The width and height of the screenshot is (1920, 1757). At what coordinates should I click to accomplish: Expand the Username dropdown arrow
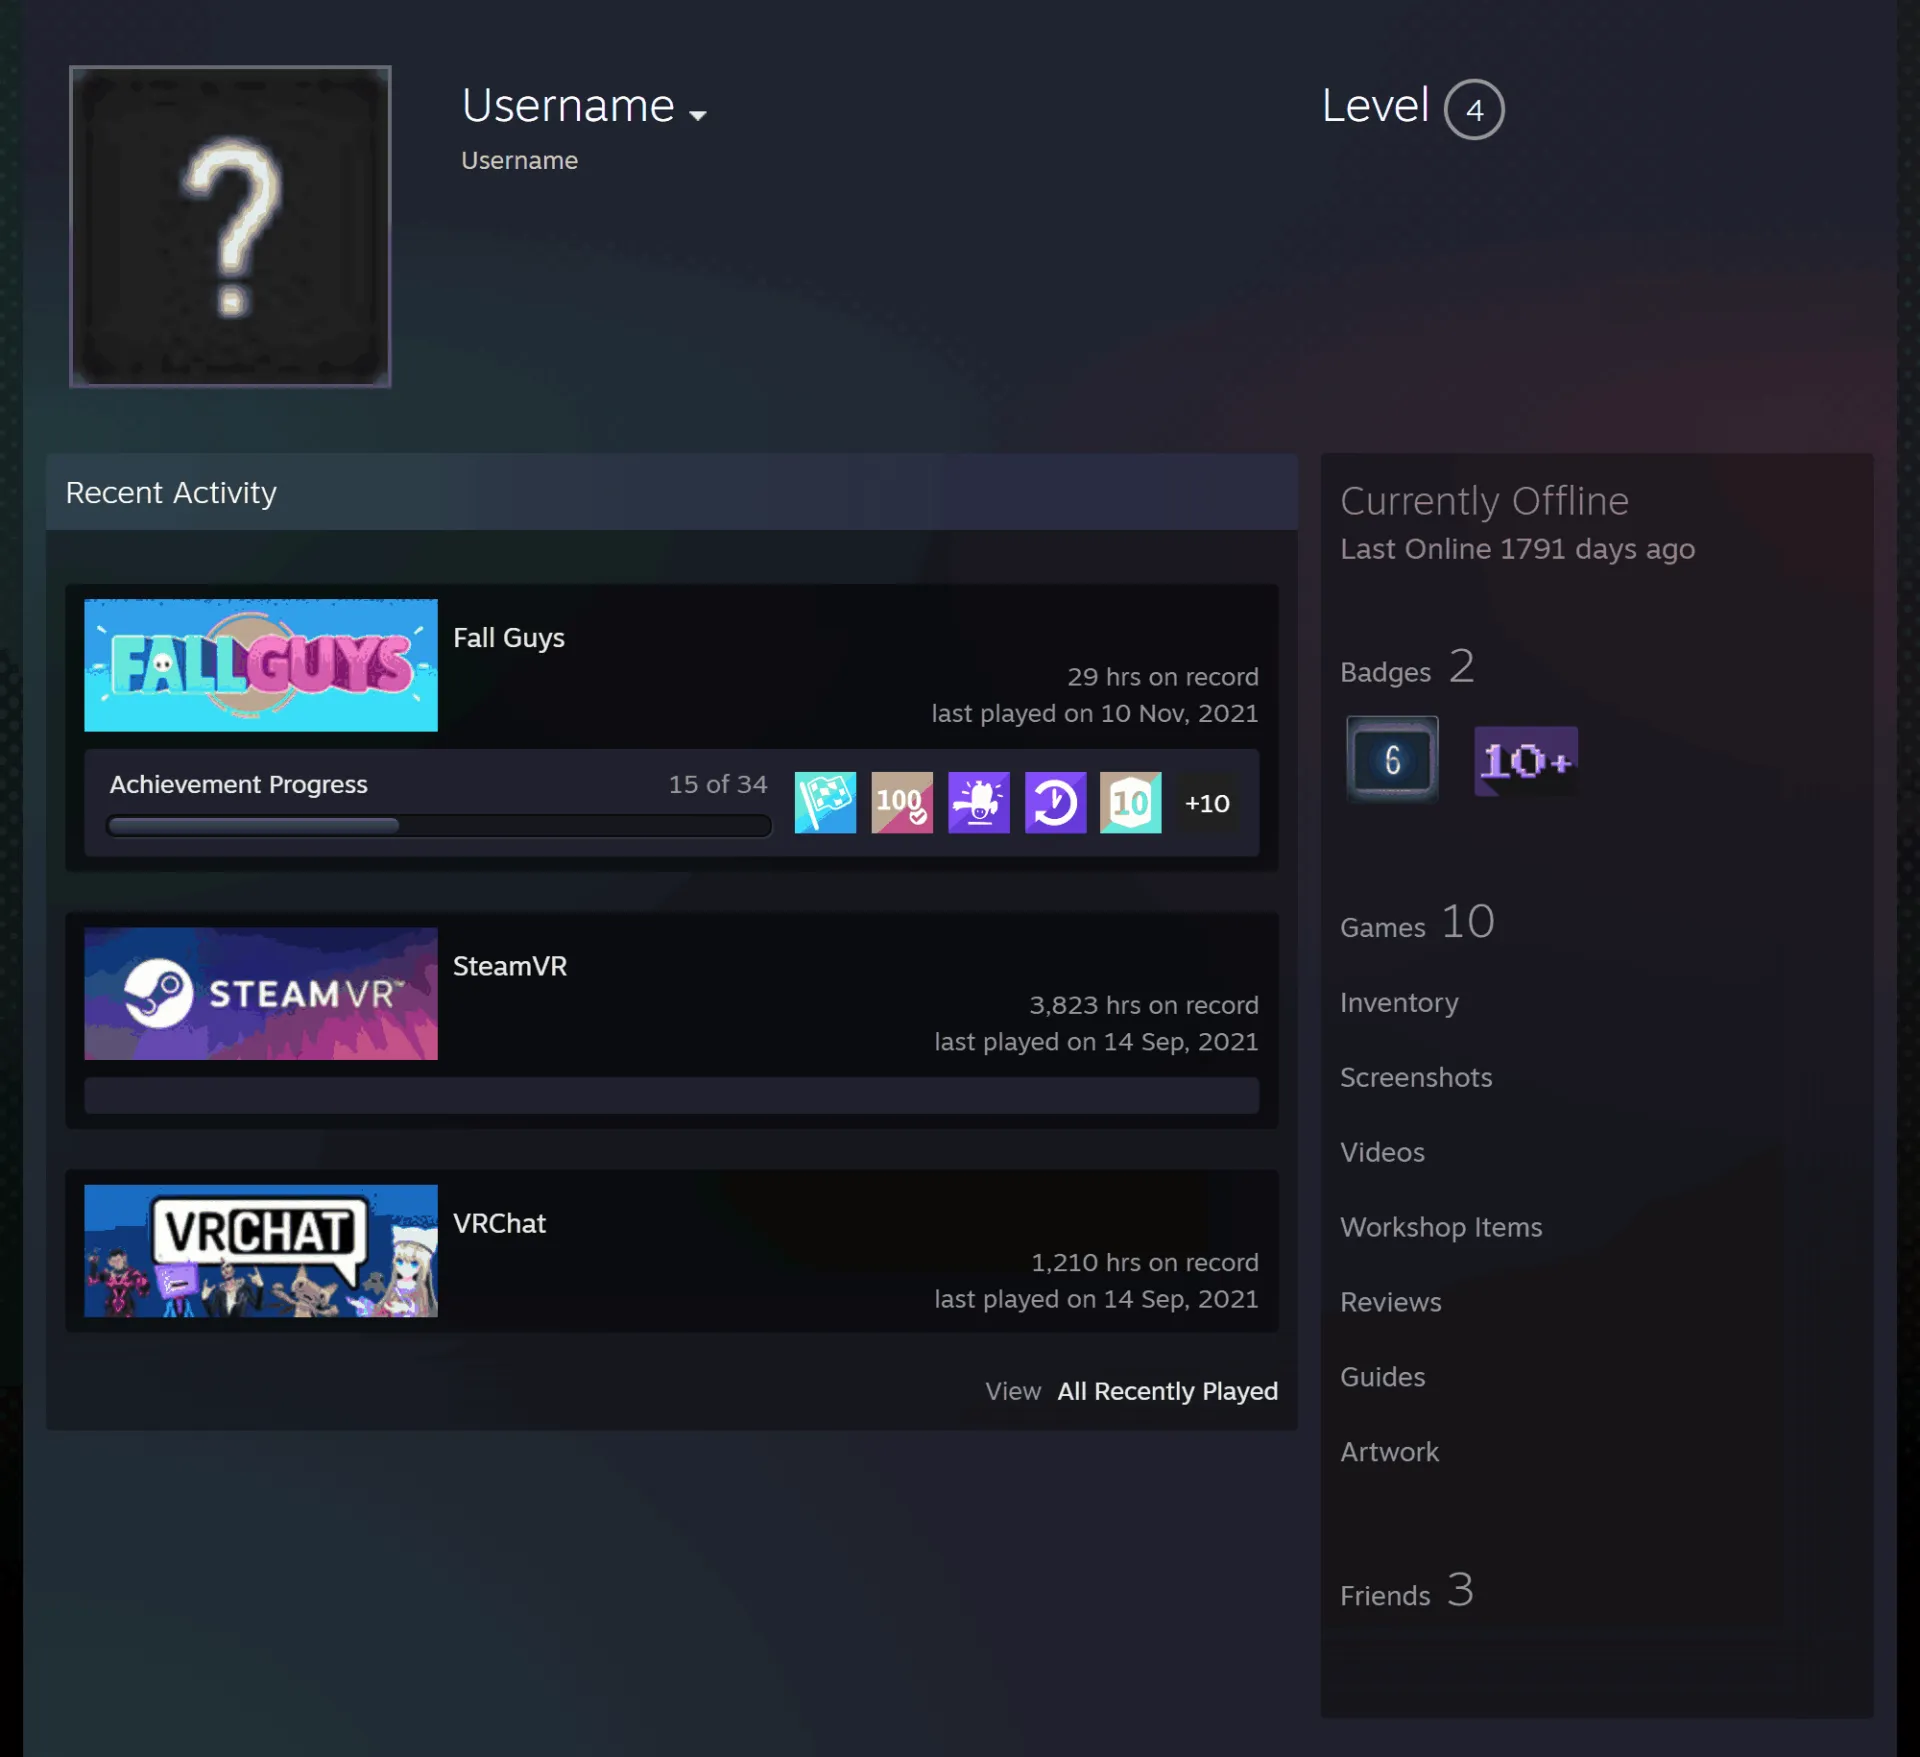point(698,115)
